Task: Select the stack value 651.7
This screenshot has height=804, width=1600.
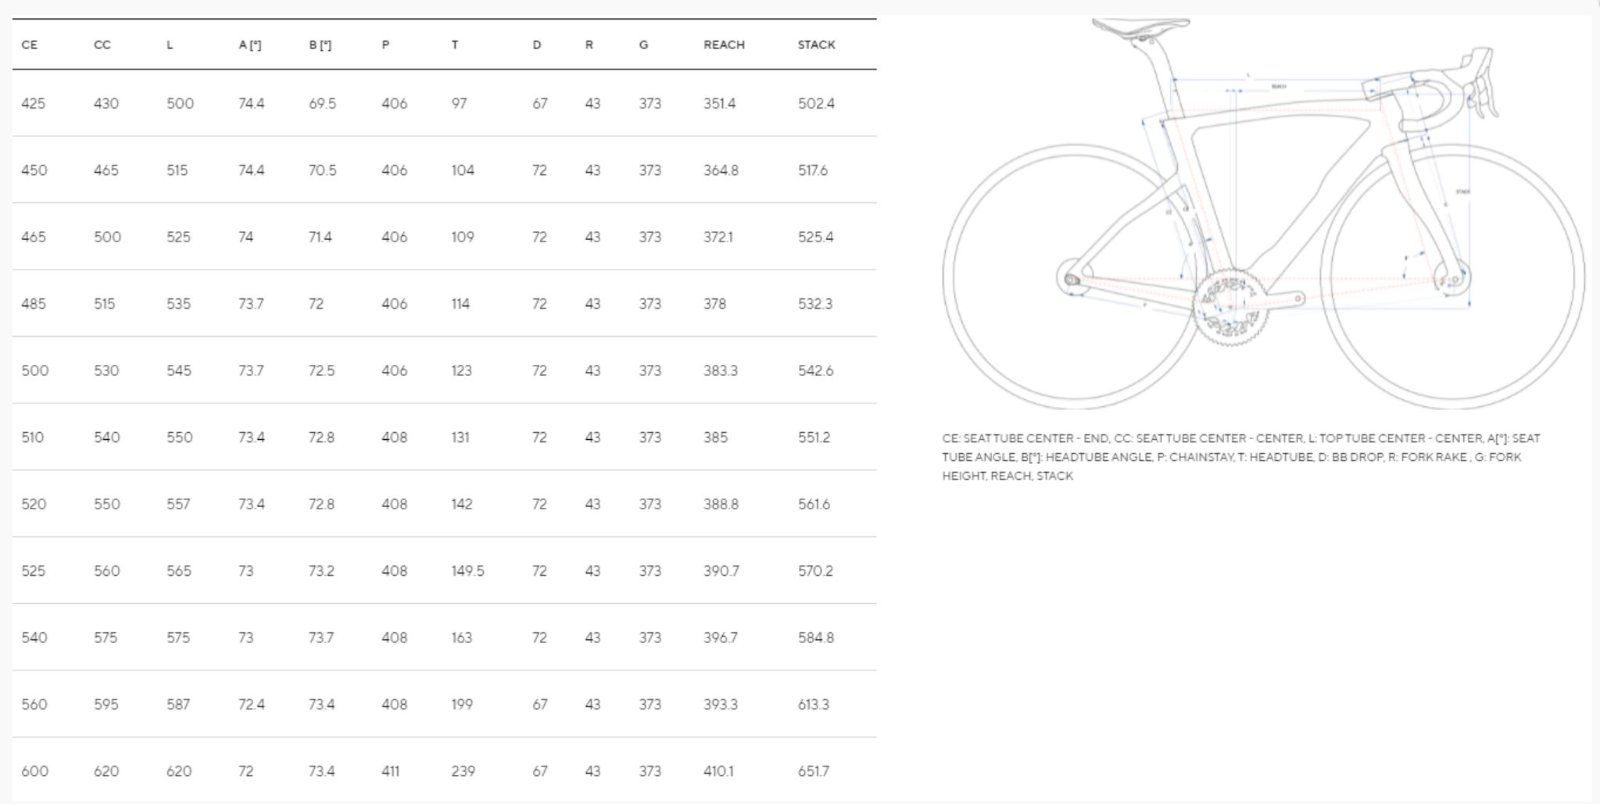Action: [x=813, y=771]
